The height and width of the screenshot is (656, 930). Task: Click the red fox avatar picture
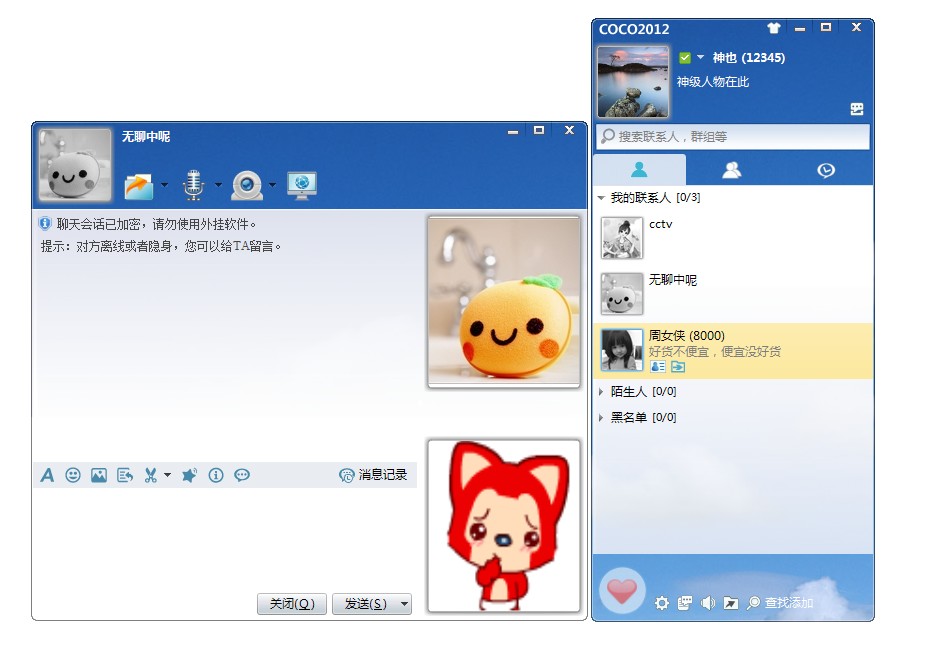tap(504, 526)
